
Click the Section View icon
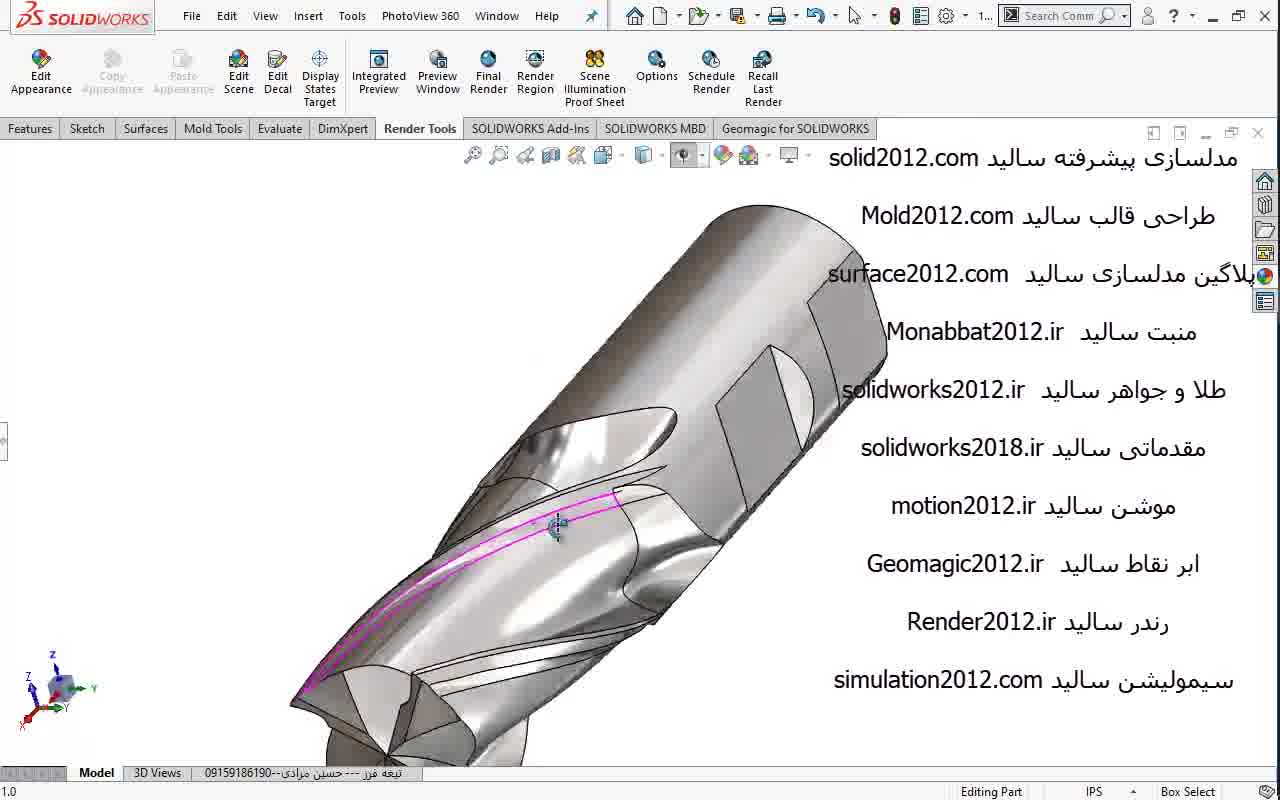[551, 155]
